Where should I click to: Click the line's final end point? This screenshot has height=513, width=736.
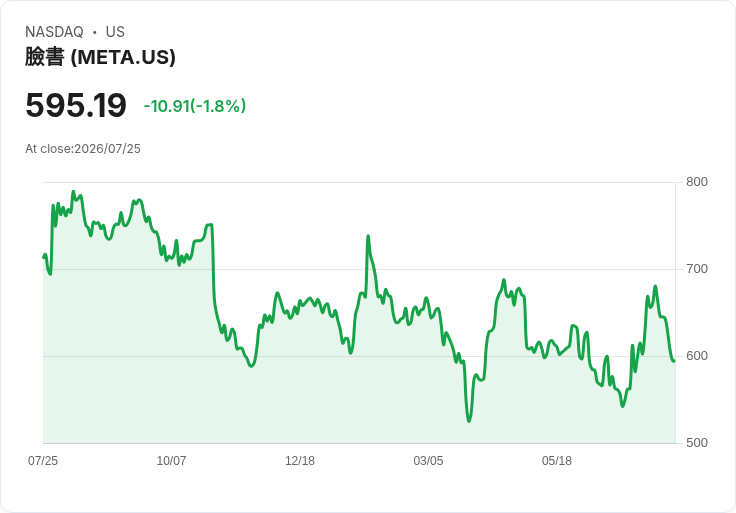tap(674, 361)
